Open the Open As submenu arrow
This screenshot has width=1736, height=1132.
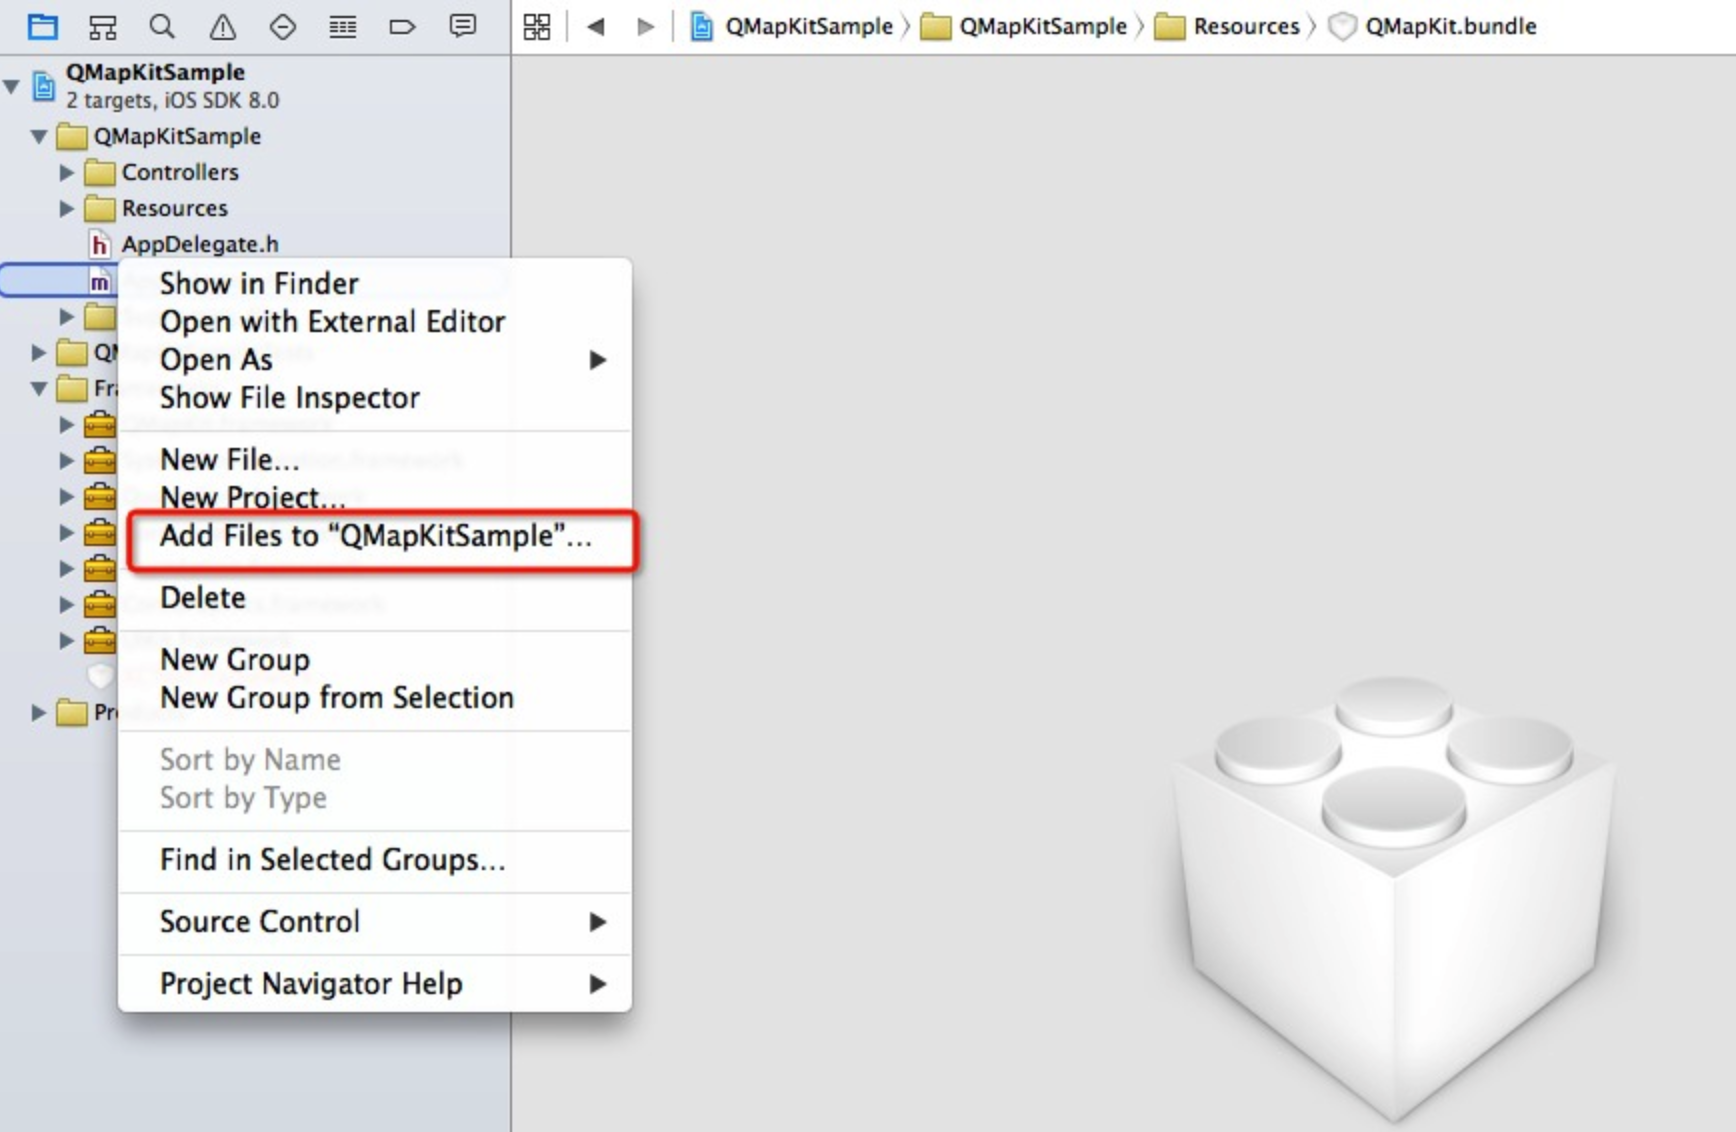pos(597,360)
